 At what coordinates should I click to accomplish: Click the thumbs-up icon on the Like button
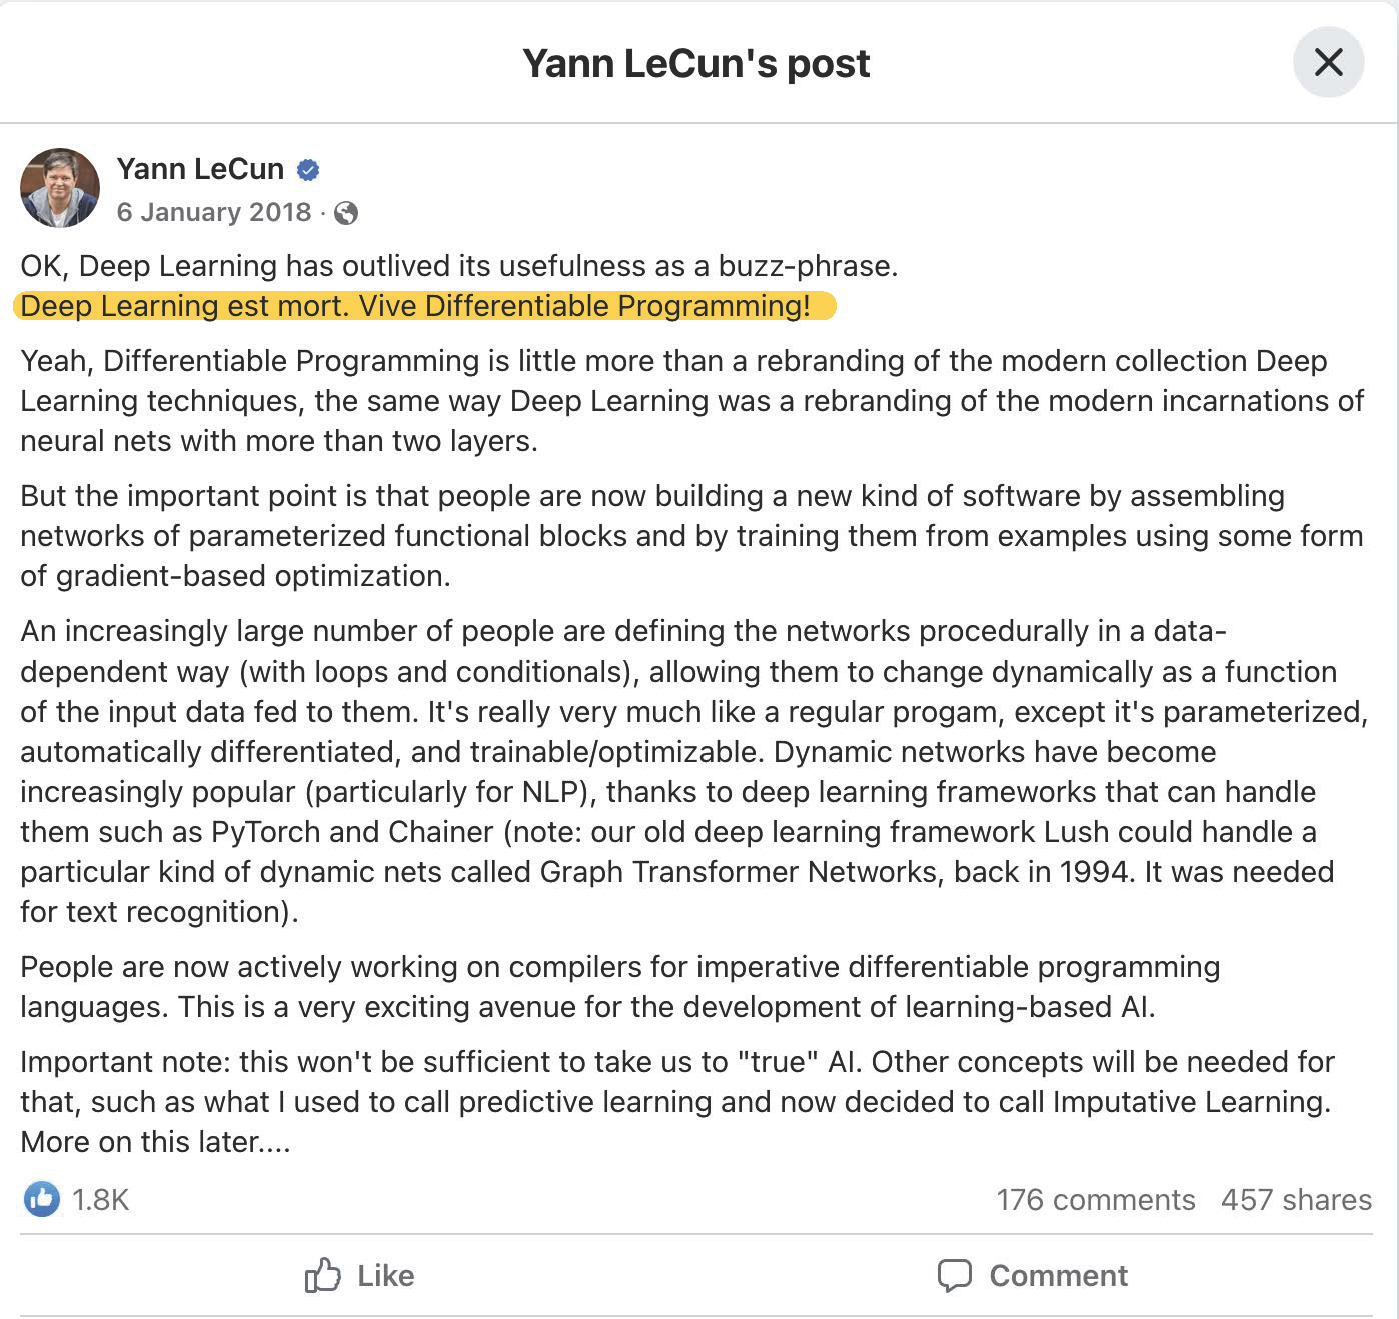[x=324, y=1276]
